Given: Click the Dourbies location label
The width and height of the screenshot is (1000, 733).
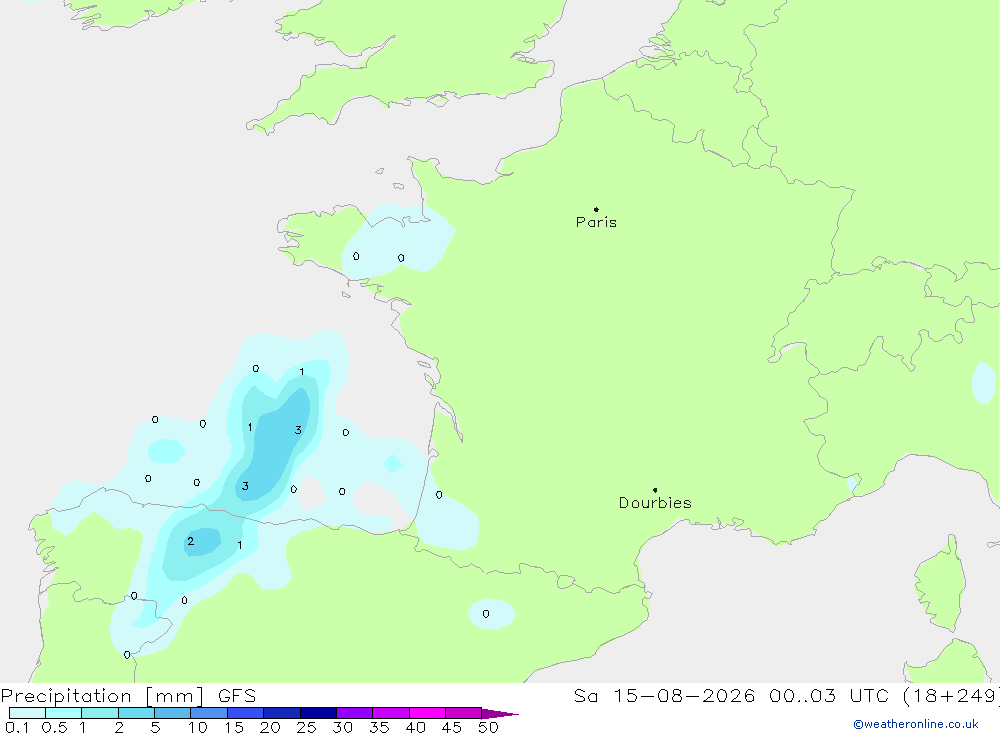Looking at the screenshot, I should [655, 503].
